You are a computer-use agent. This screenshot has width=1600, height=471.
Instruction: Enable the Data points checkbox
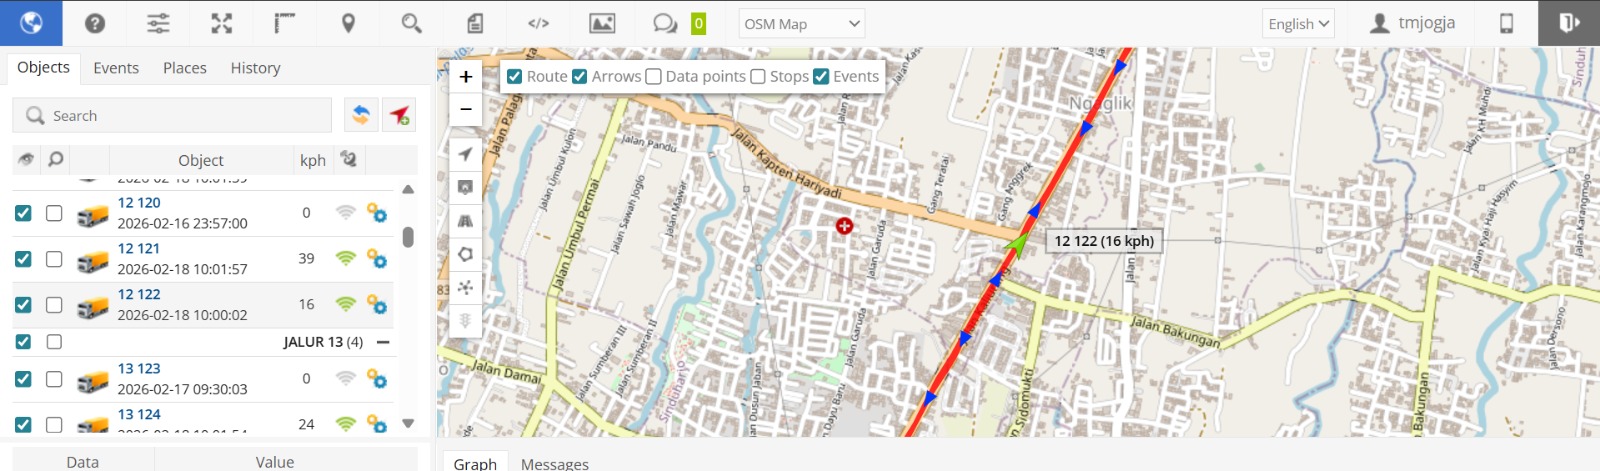653,76
